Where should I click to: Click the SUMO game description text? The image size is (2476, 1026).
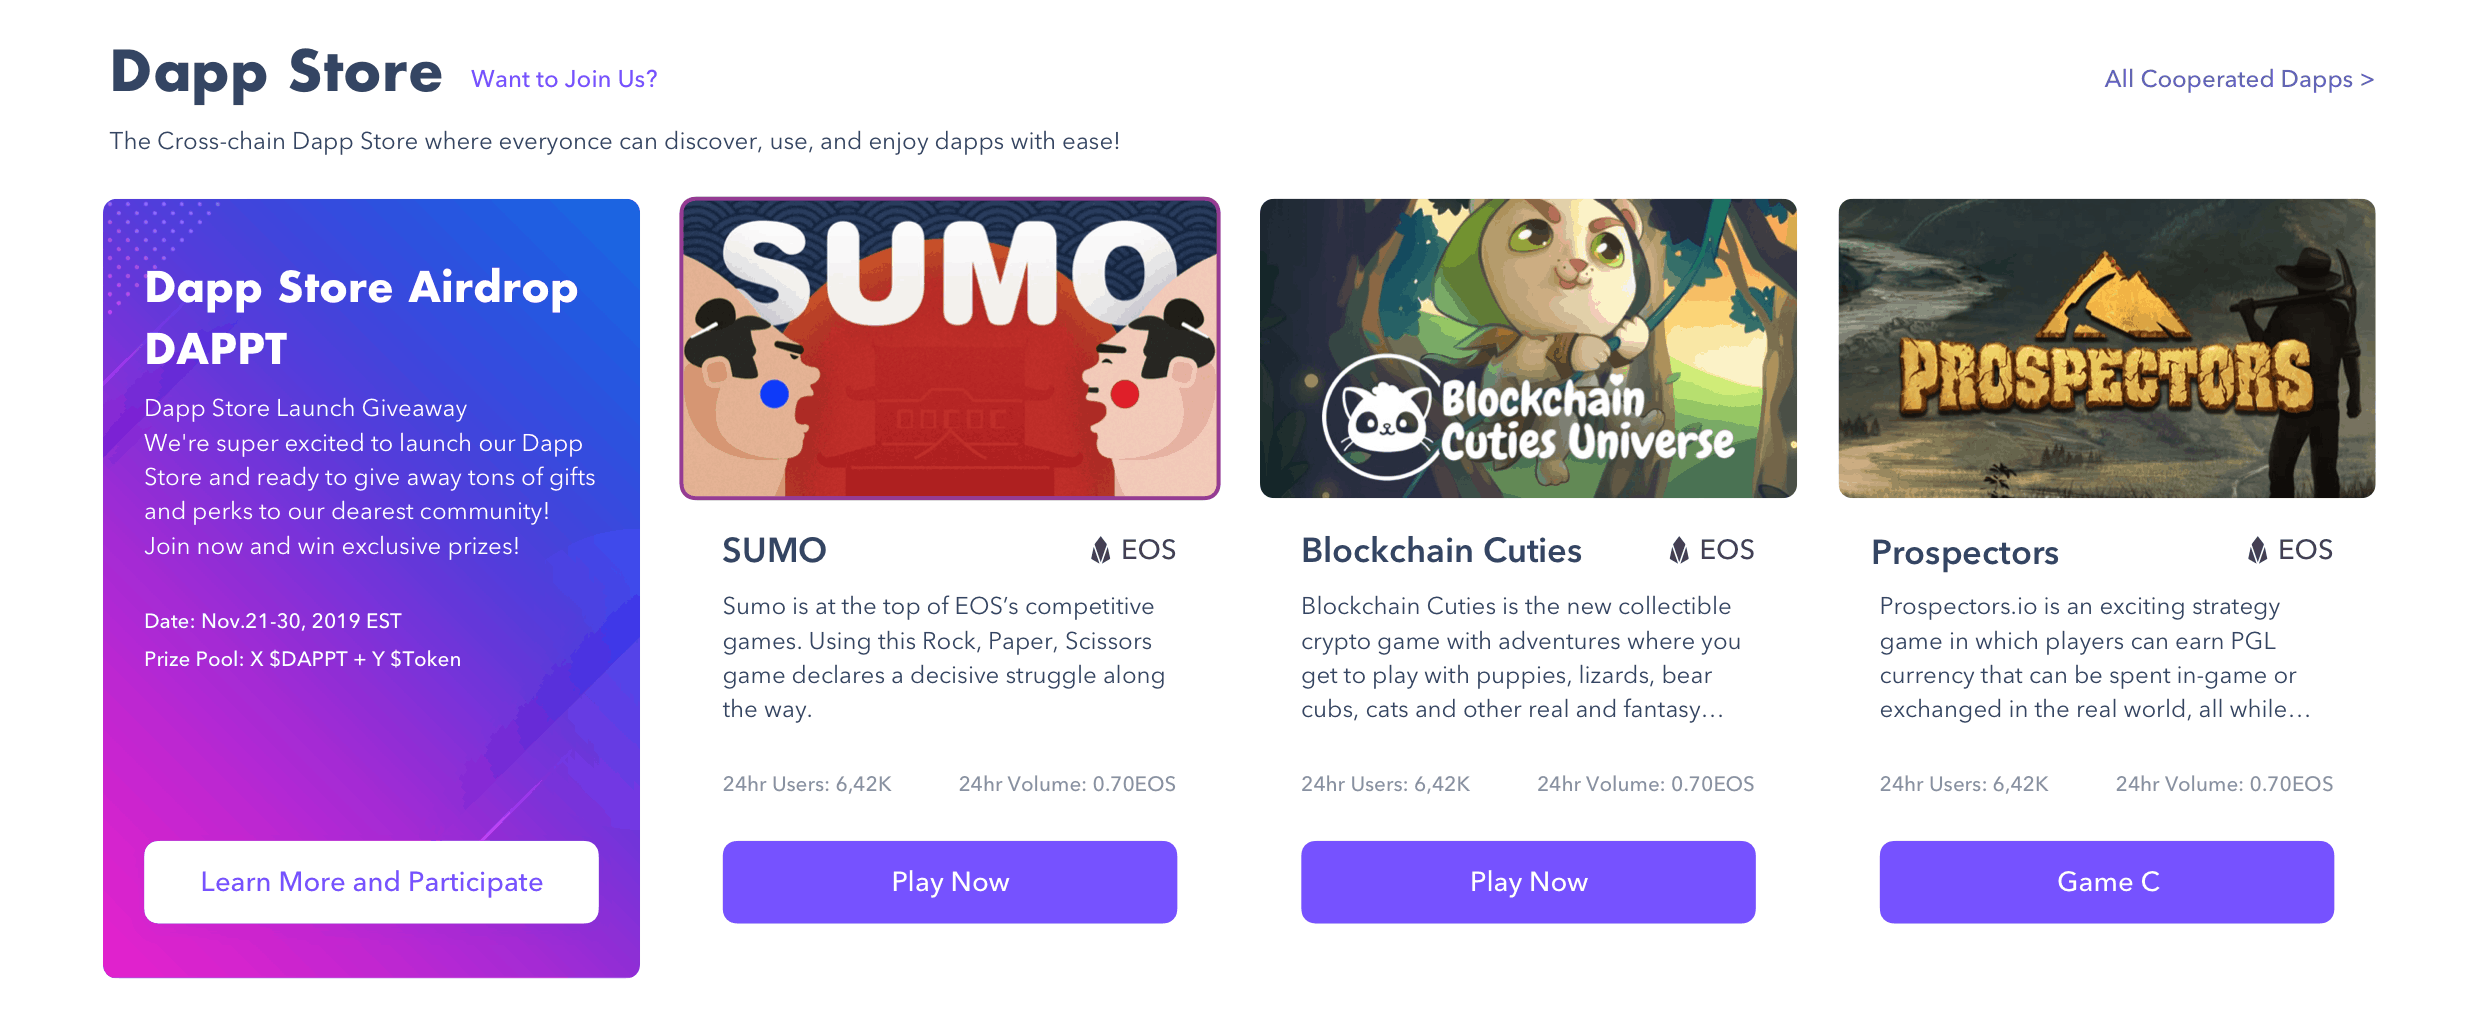[944, 657]
